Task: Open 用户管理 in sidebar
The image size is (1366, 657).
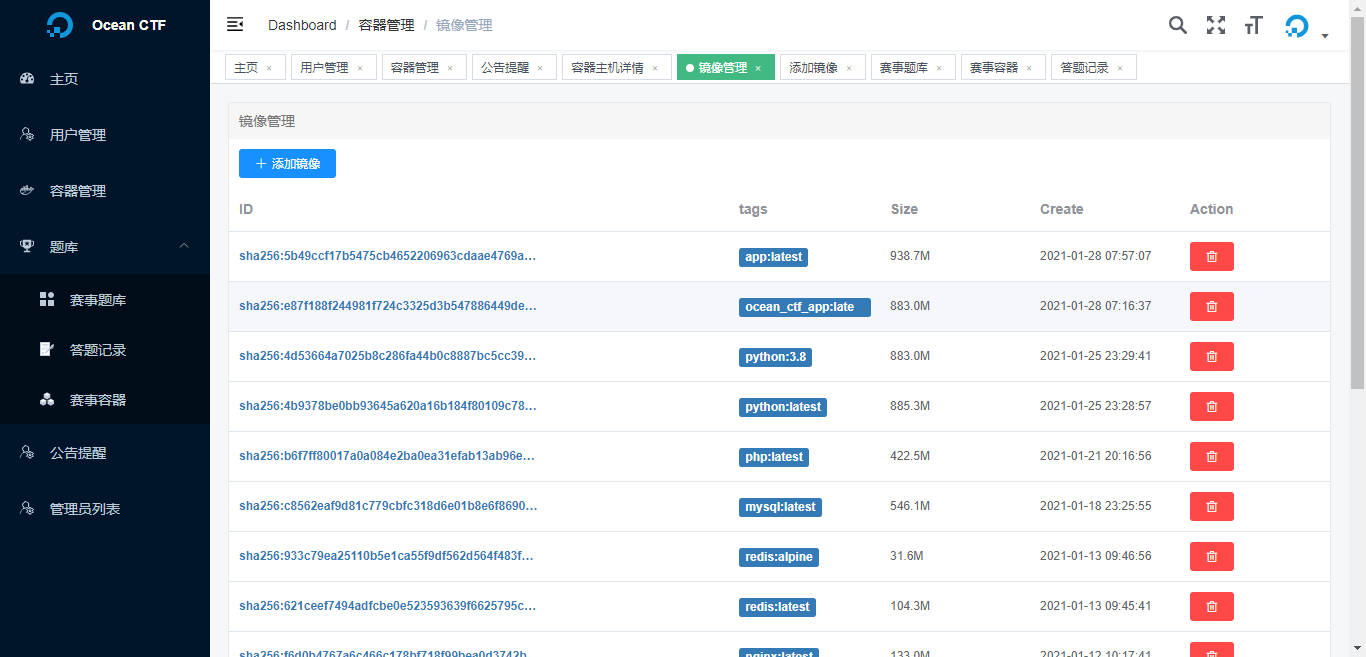Action: click(105, 135)
